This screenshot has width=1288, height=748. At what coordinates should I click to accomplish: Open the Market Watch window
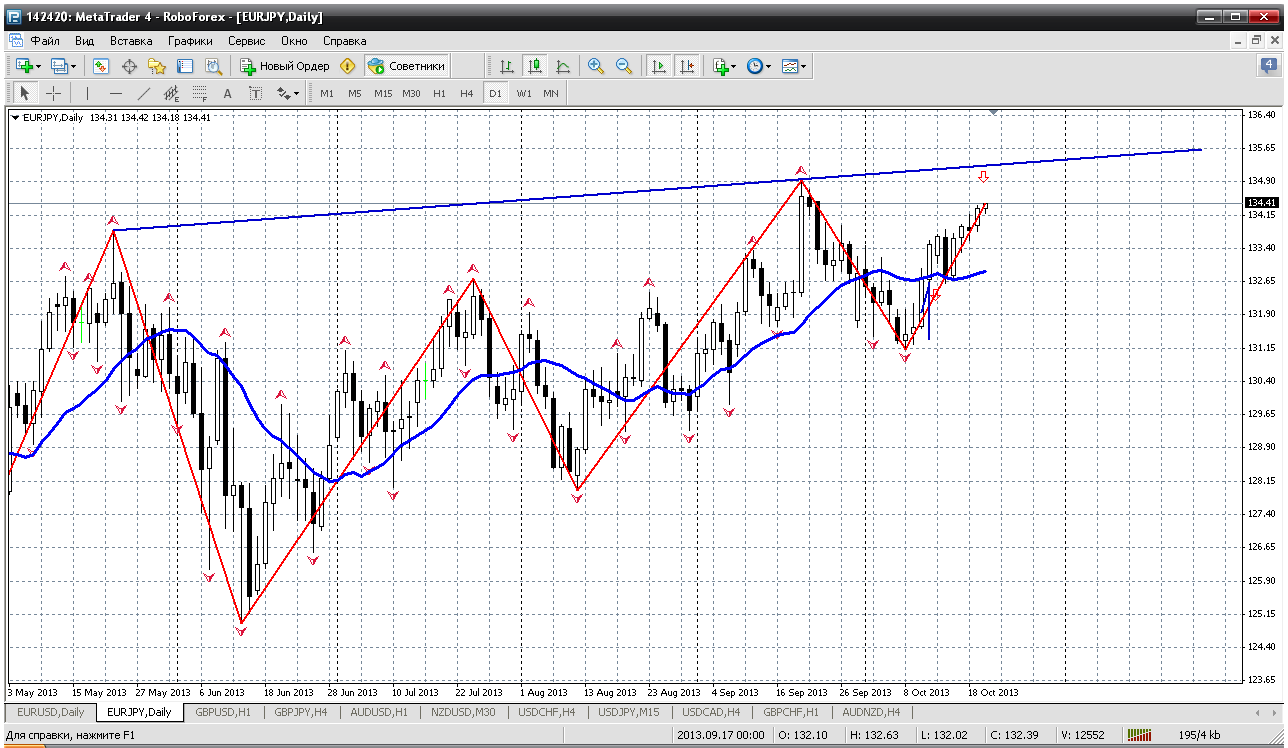point(101,66)
